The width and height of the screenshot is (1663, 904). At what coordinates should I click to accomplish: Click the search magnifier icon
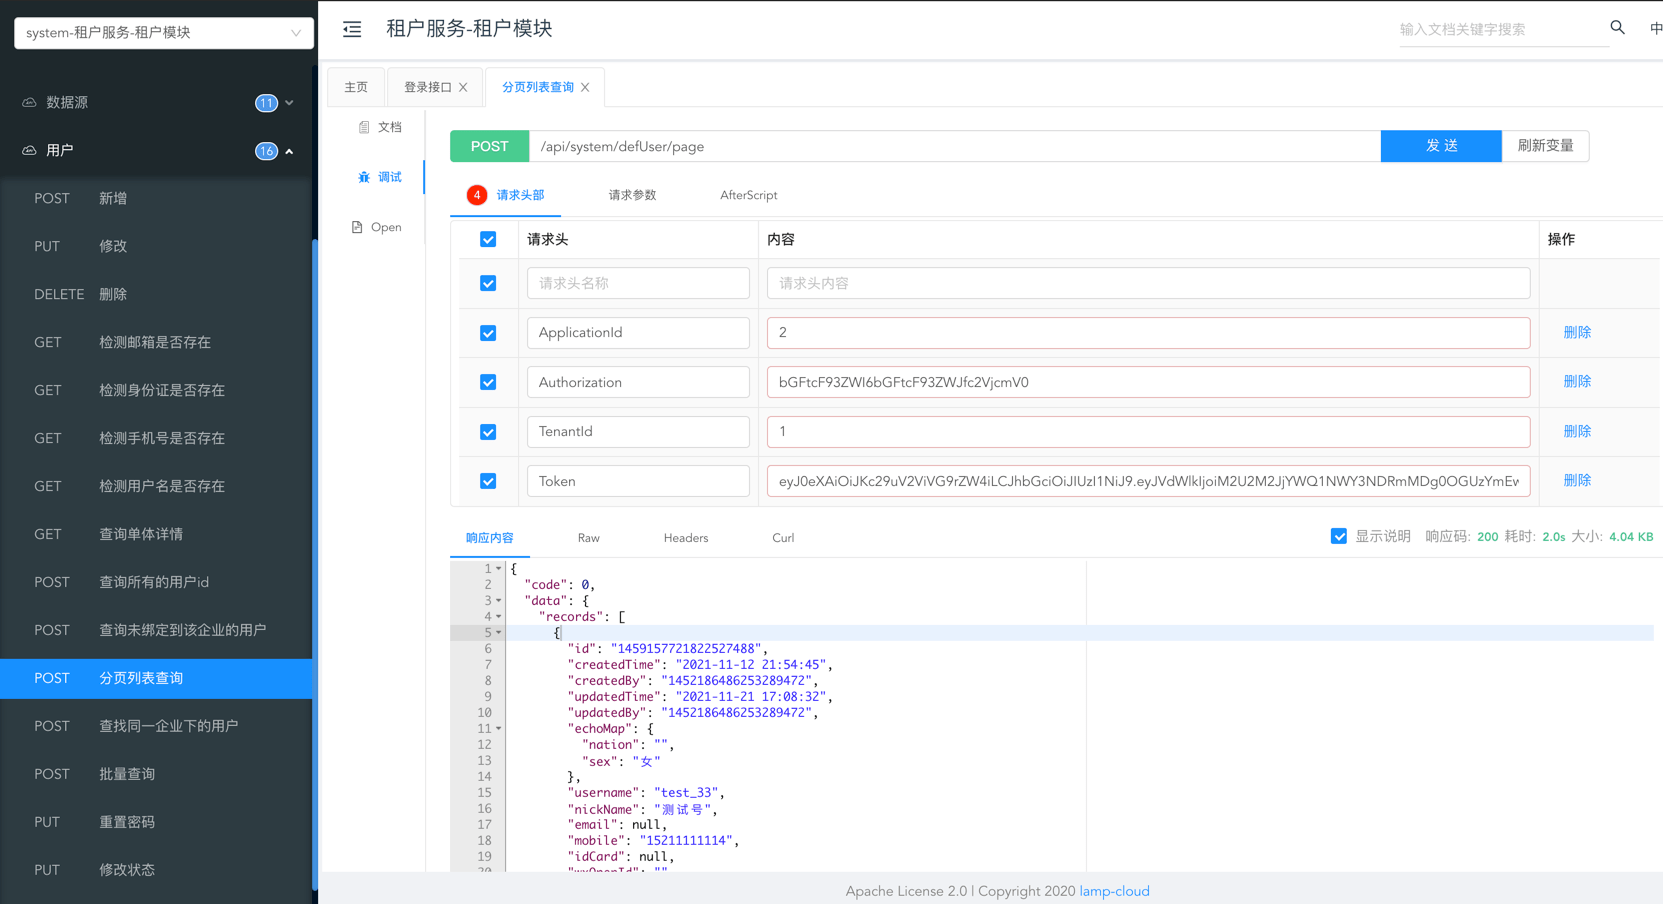tap(1617, 28)
